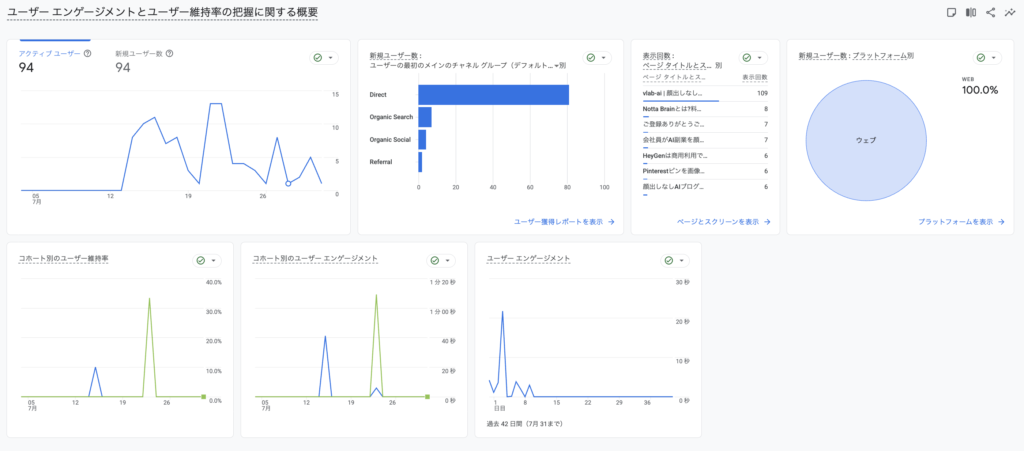
Task: Click the Organic Social label
Action: pyautogui.click(x=390, y=140)
